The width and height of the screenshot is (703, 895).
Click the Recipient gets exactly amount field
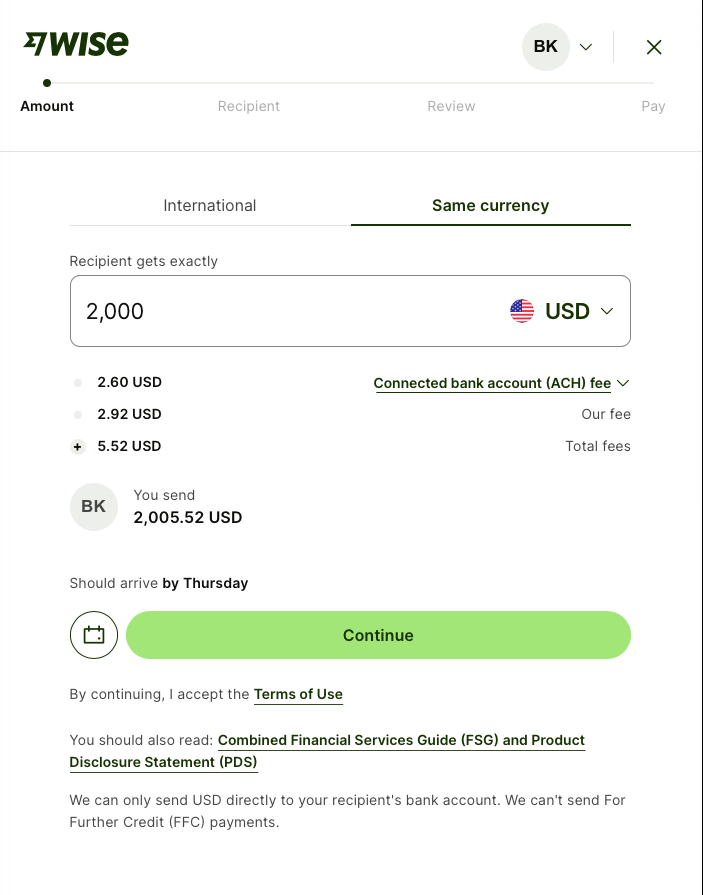pos(280,311)
